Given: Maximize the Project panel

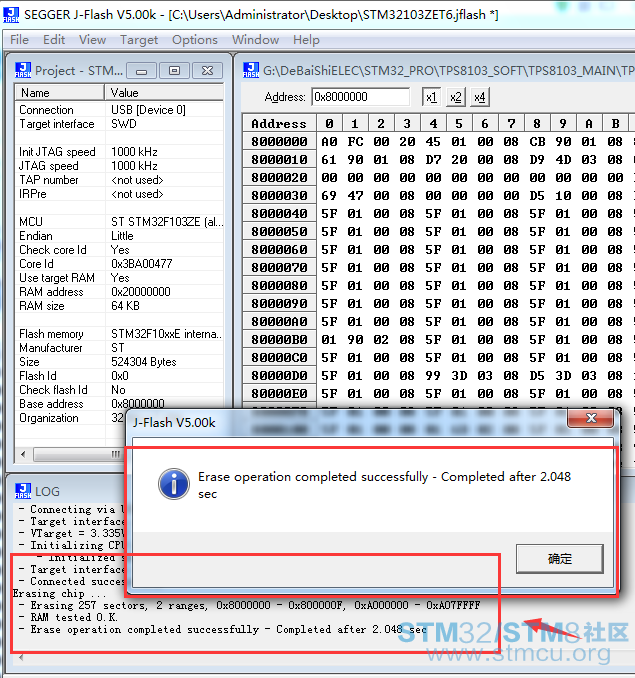Looking at the screenshot, I should click(174, 70).
